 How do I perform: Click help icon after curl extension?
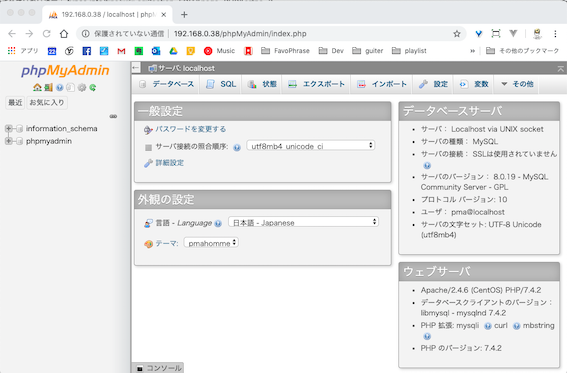point(516,326)
